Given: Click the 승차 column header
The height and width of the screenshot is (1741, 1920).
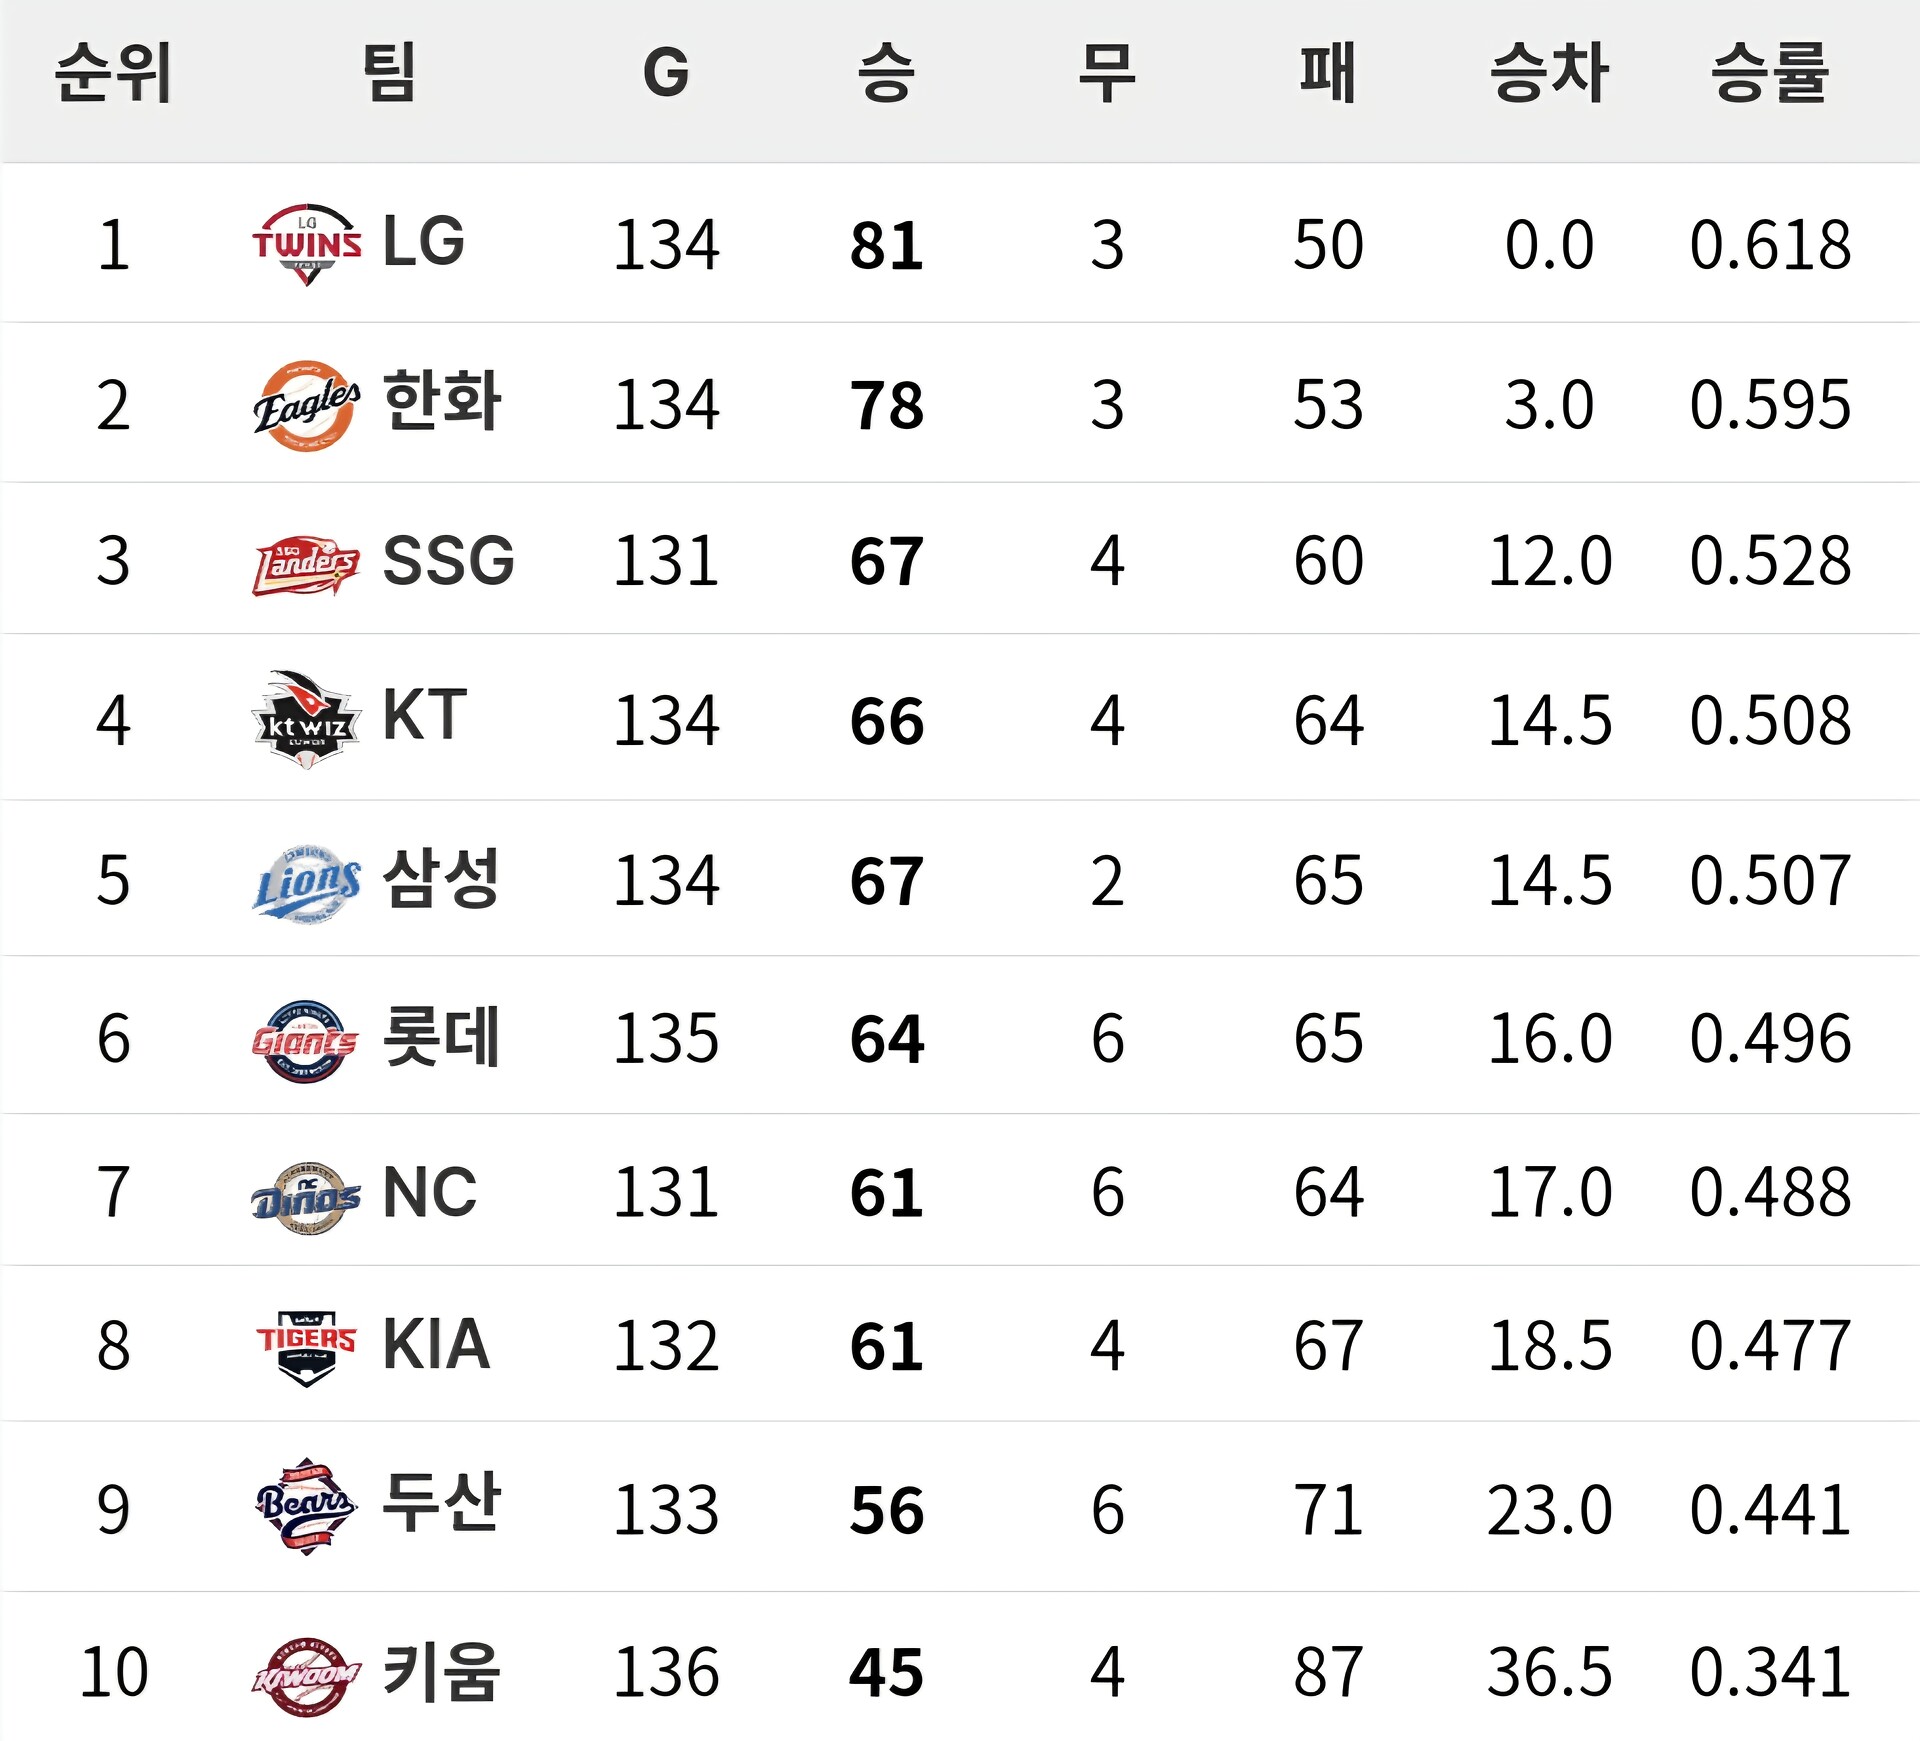Looking at the screenshot, I should (x=1549, y=73).
